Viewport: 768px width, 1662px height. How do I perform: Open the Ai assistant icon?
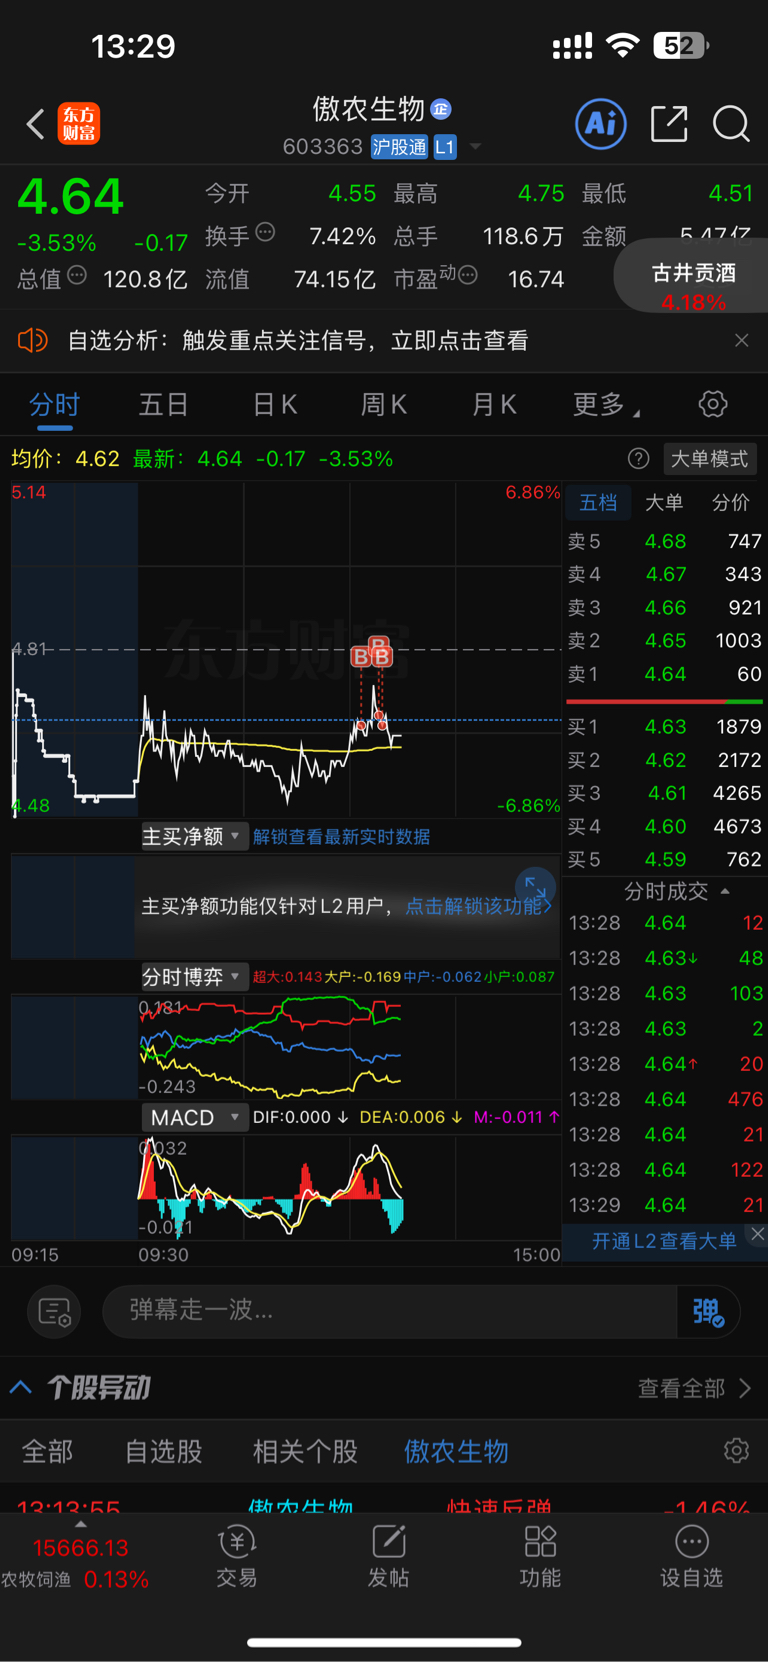coord(601,124)
